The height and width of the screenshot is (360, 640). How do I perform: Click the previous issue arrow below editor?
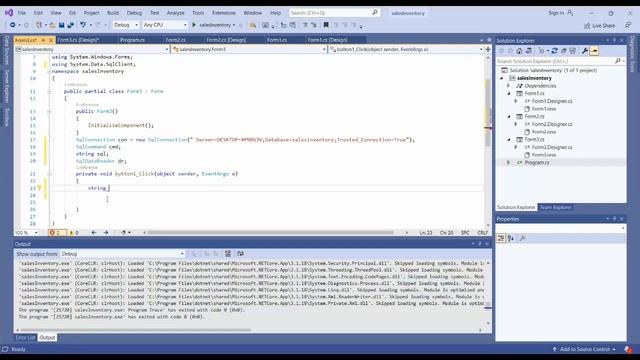coord(94,233)
